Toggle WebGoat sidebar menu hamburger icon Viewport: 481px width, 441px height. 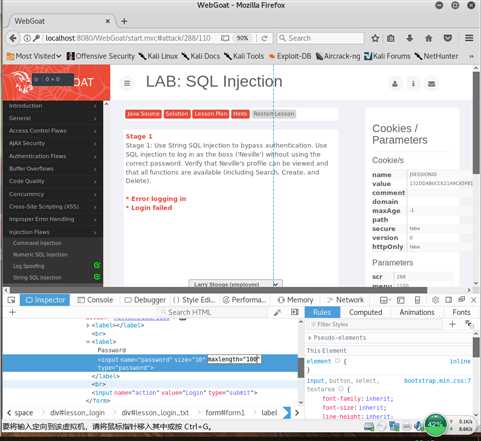pos(127,83)
